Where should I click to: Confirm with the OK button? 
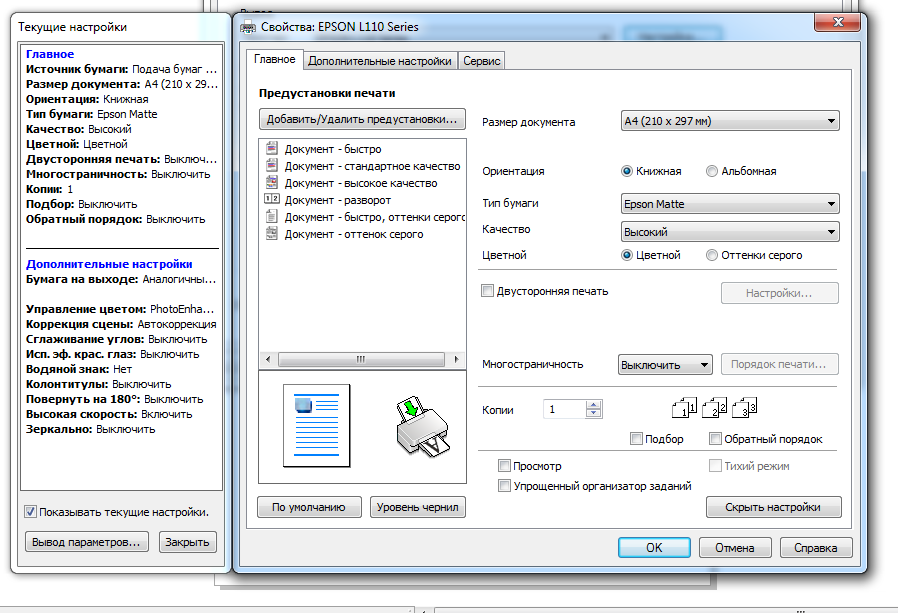[654, 548]
